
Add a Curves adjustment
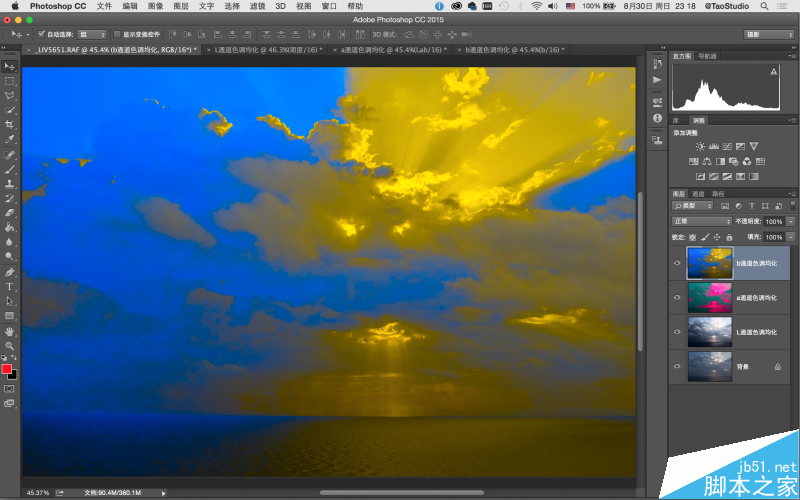coord(727,146)
